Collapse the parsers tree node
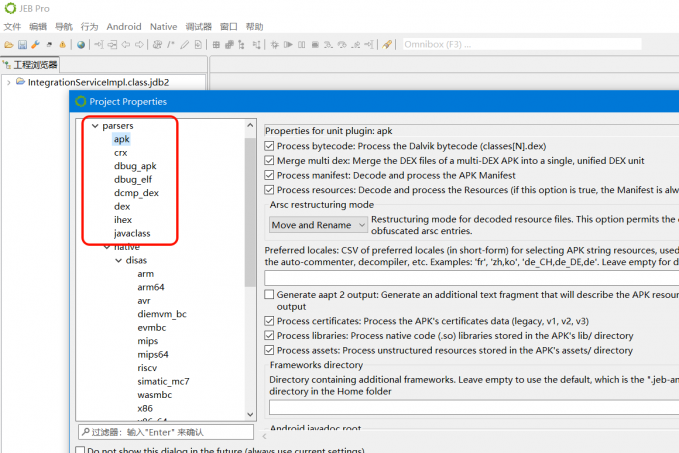 coord(95,126)
